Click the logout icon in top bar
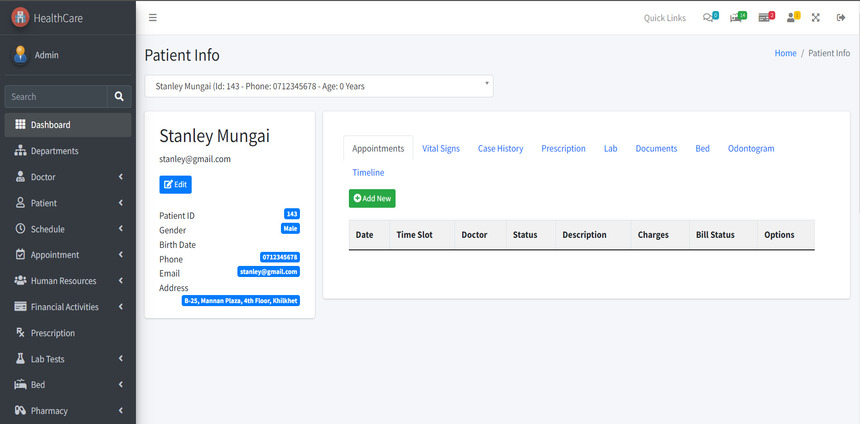This screenshot has height=424, width=860. [x=839, y=18]
